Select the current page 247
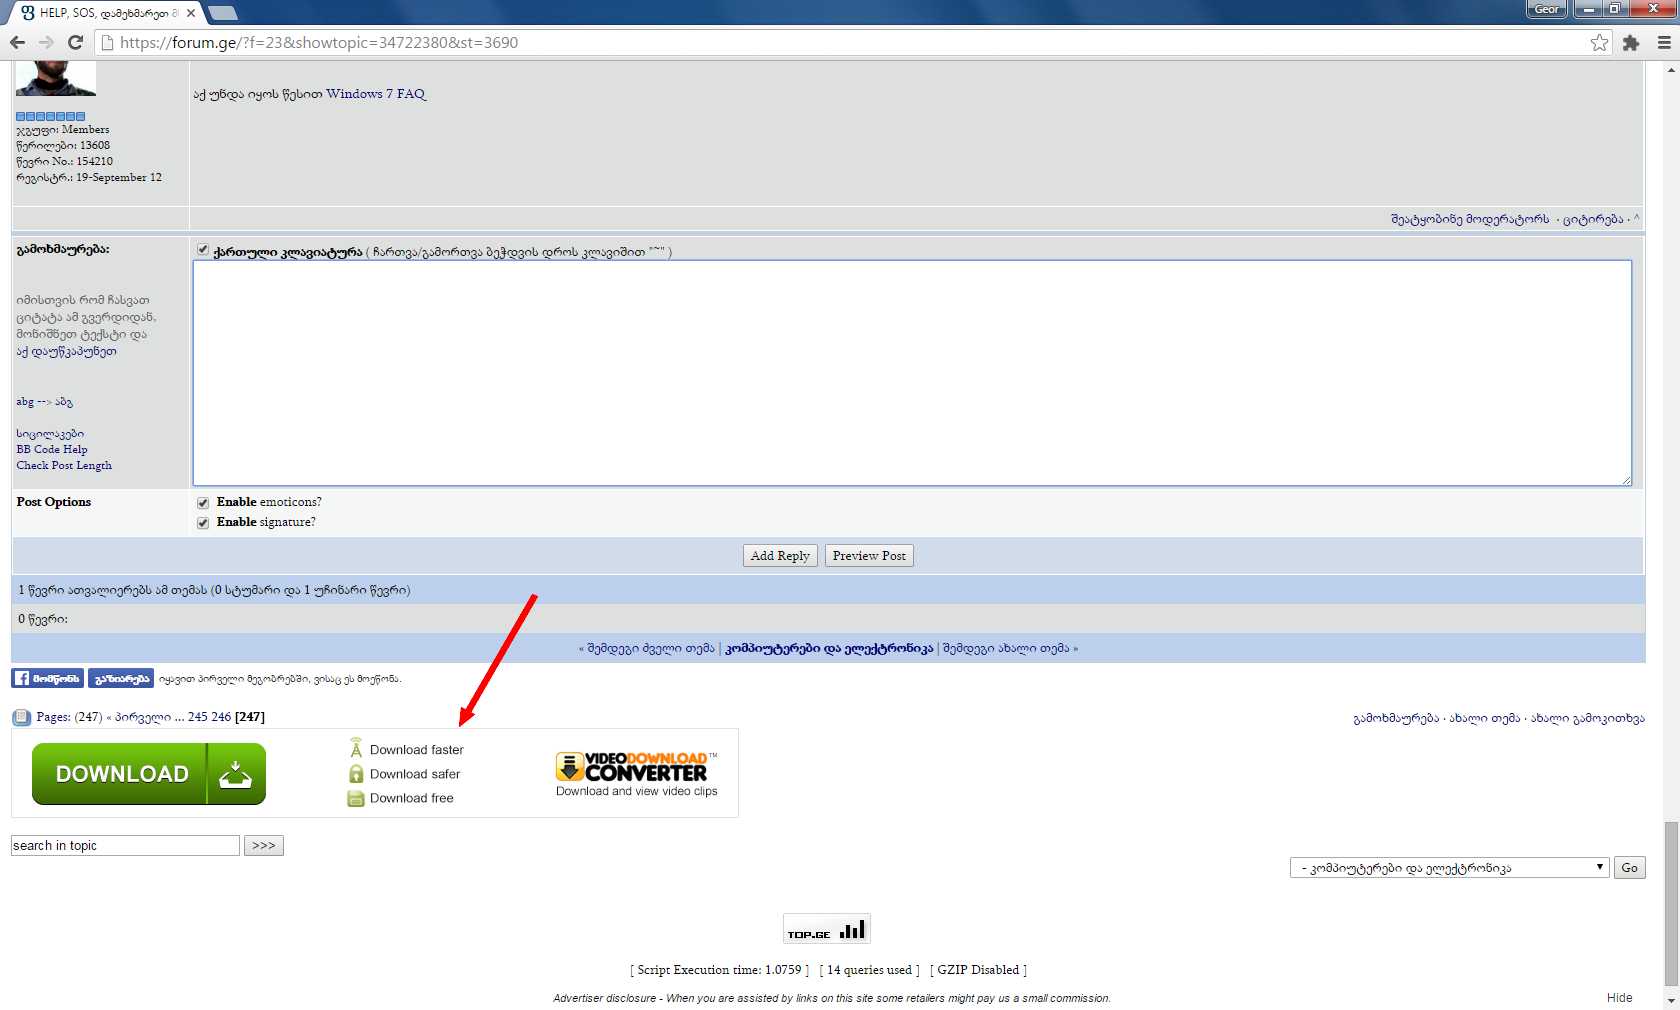The image size is (1680, 1010). coord(250,717)
